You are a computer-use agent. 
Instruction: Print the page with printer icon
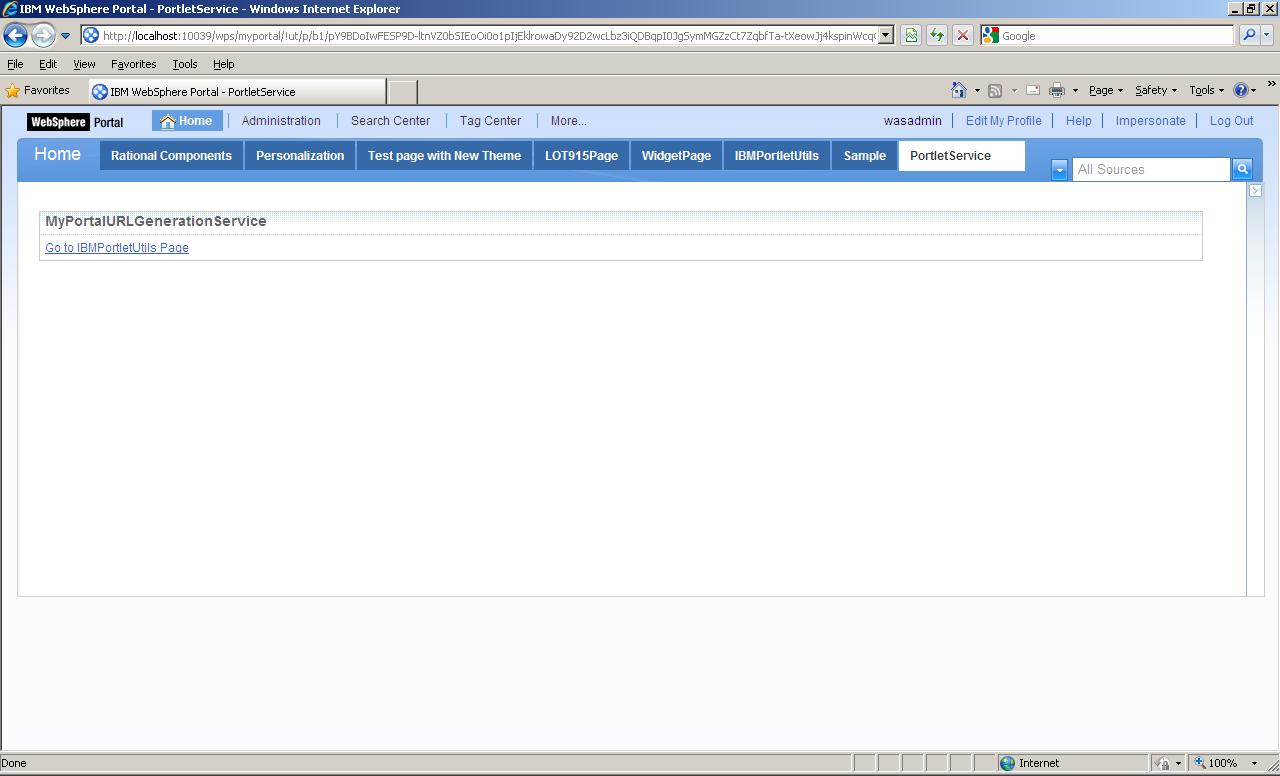[1056, 90]
